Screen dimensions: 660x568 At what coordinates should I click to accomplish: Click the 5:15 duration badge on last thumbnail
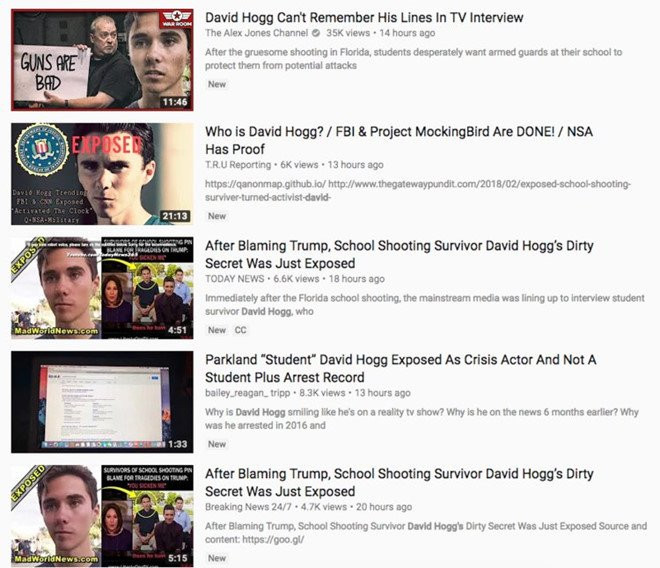coord(178,558)
